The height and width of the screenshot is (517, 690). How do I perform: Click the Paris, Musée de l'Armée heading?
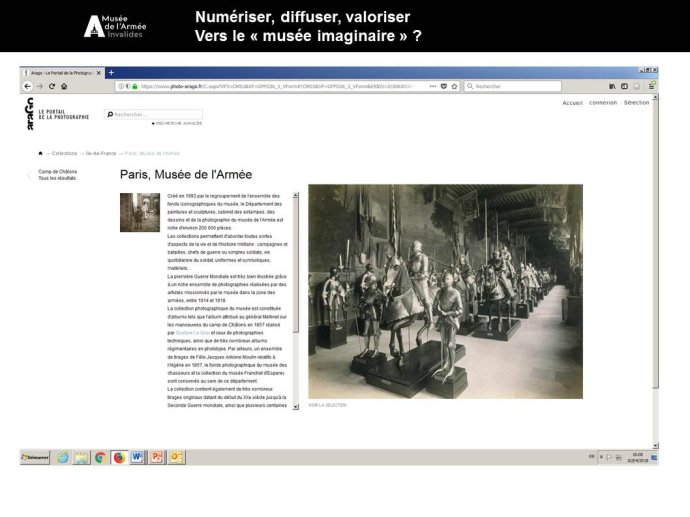click(186, 174)
